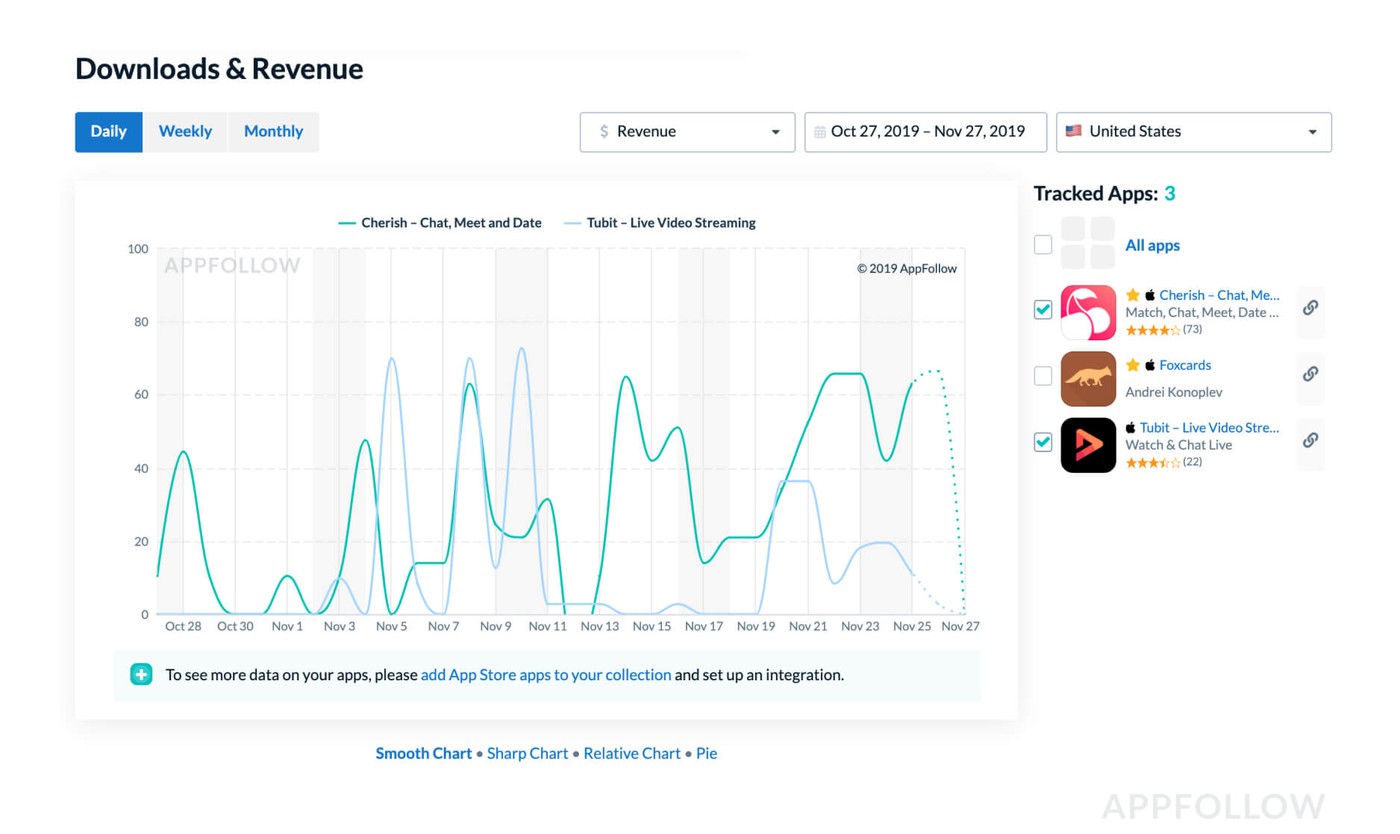
Task: Click the green plus icon in banner
Action: pos(141,675)
